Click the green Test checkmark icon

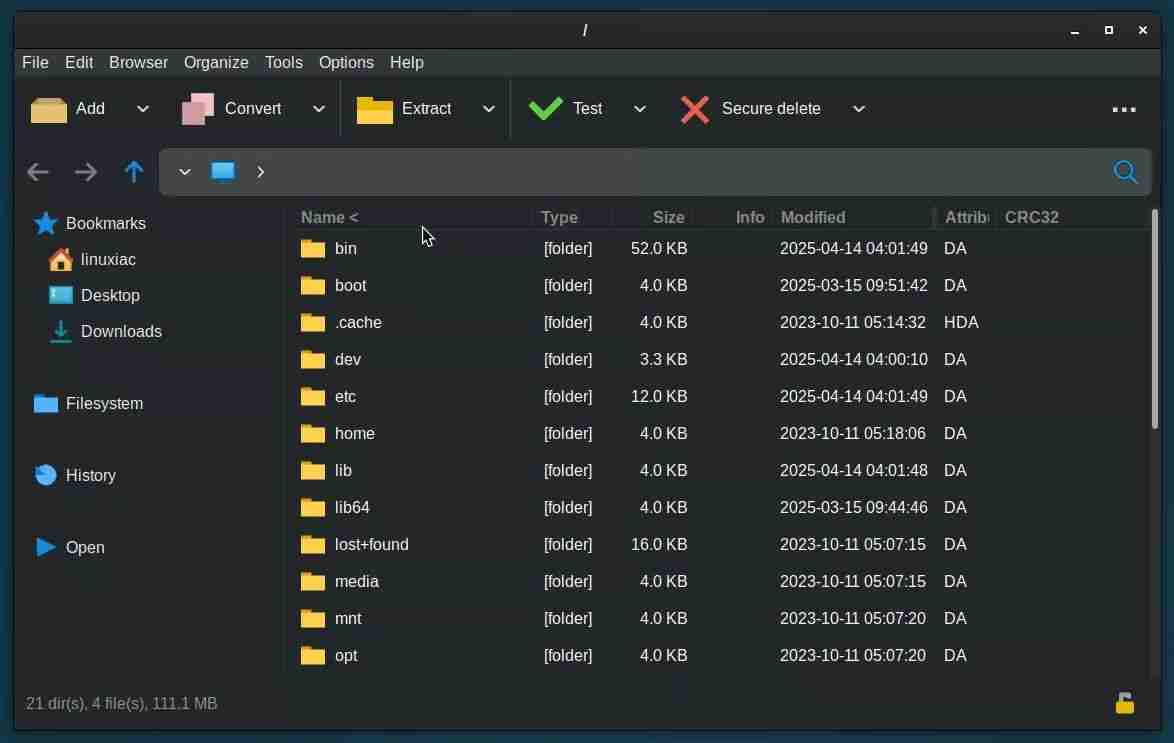tap(545, 109)
